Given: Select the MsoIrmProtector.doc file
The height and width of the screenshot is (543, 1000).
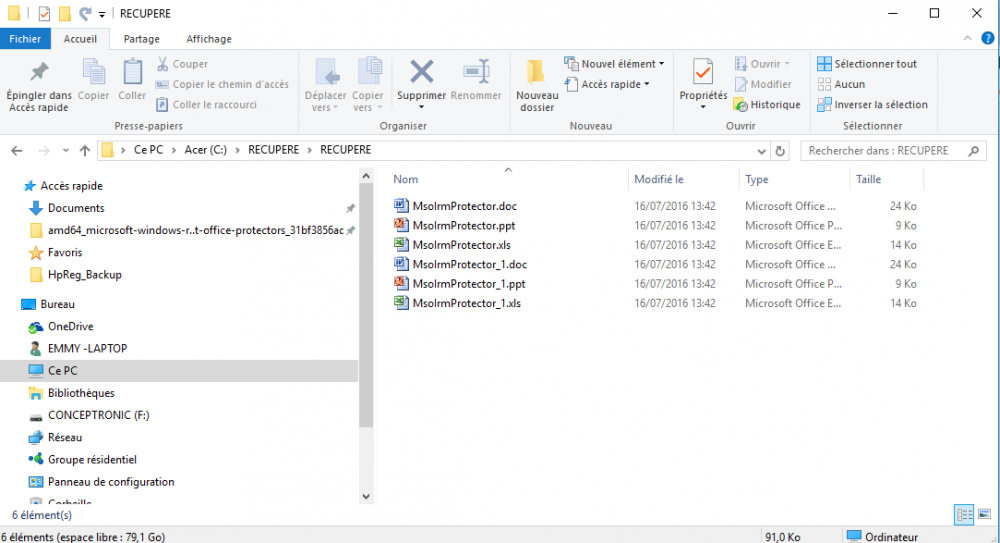Looking at the screenshot, I should (x=464, y=206).
